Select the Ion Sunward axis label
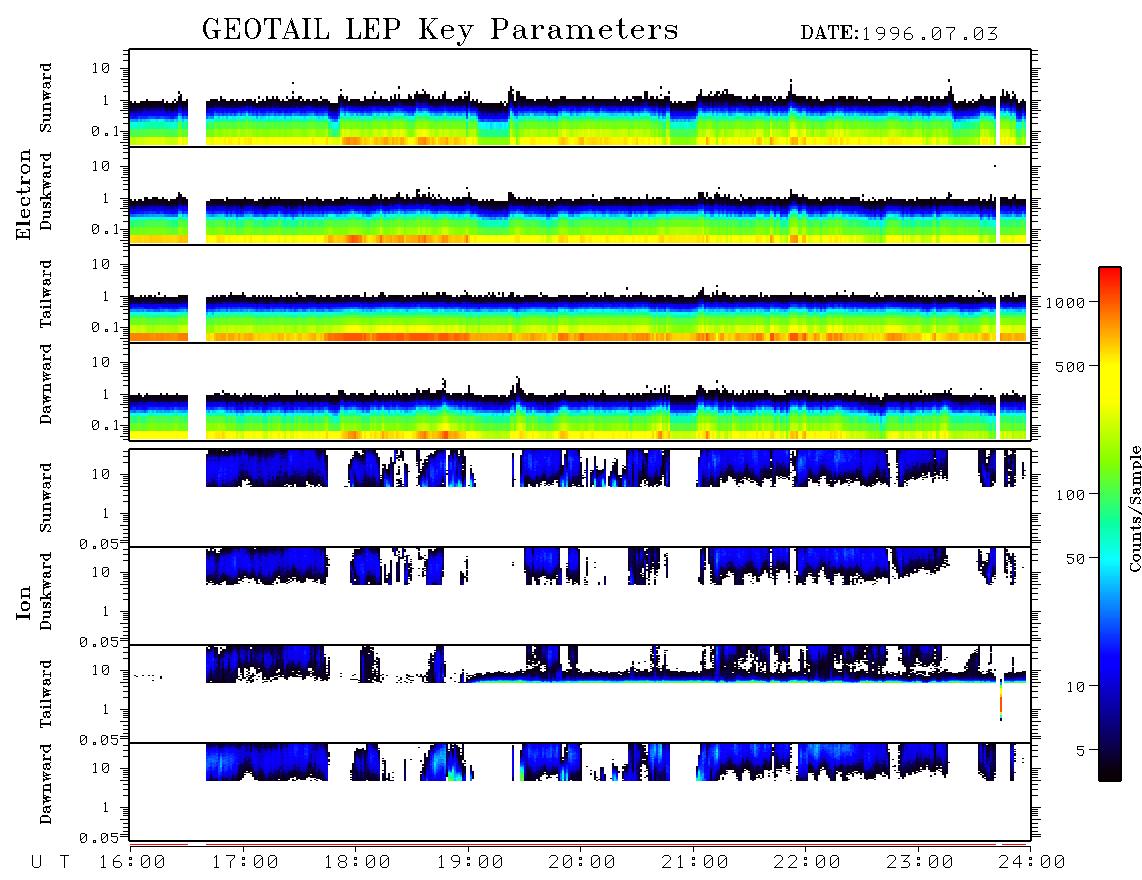Viewport: 1142px width, 880px height. [x=45, y=497]
